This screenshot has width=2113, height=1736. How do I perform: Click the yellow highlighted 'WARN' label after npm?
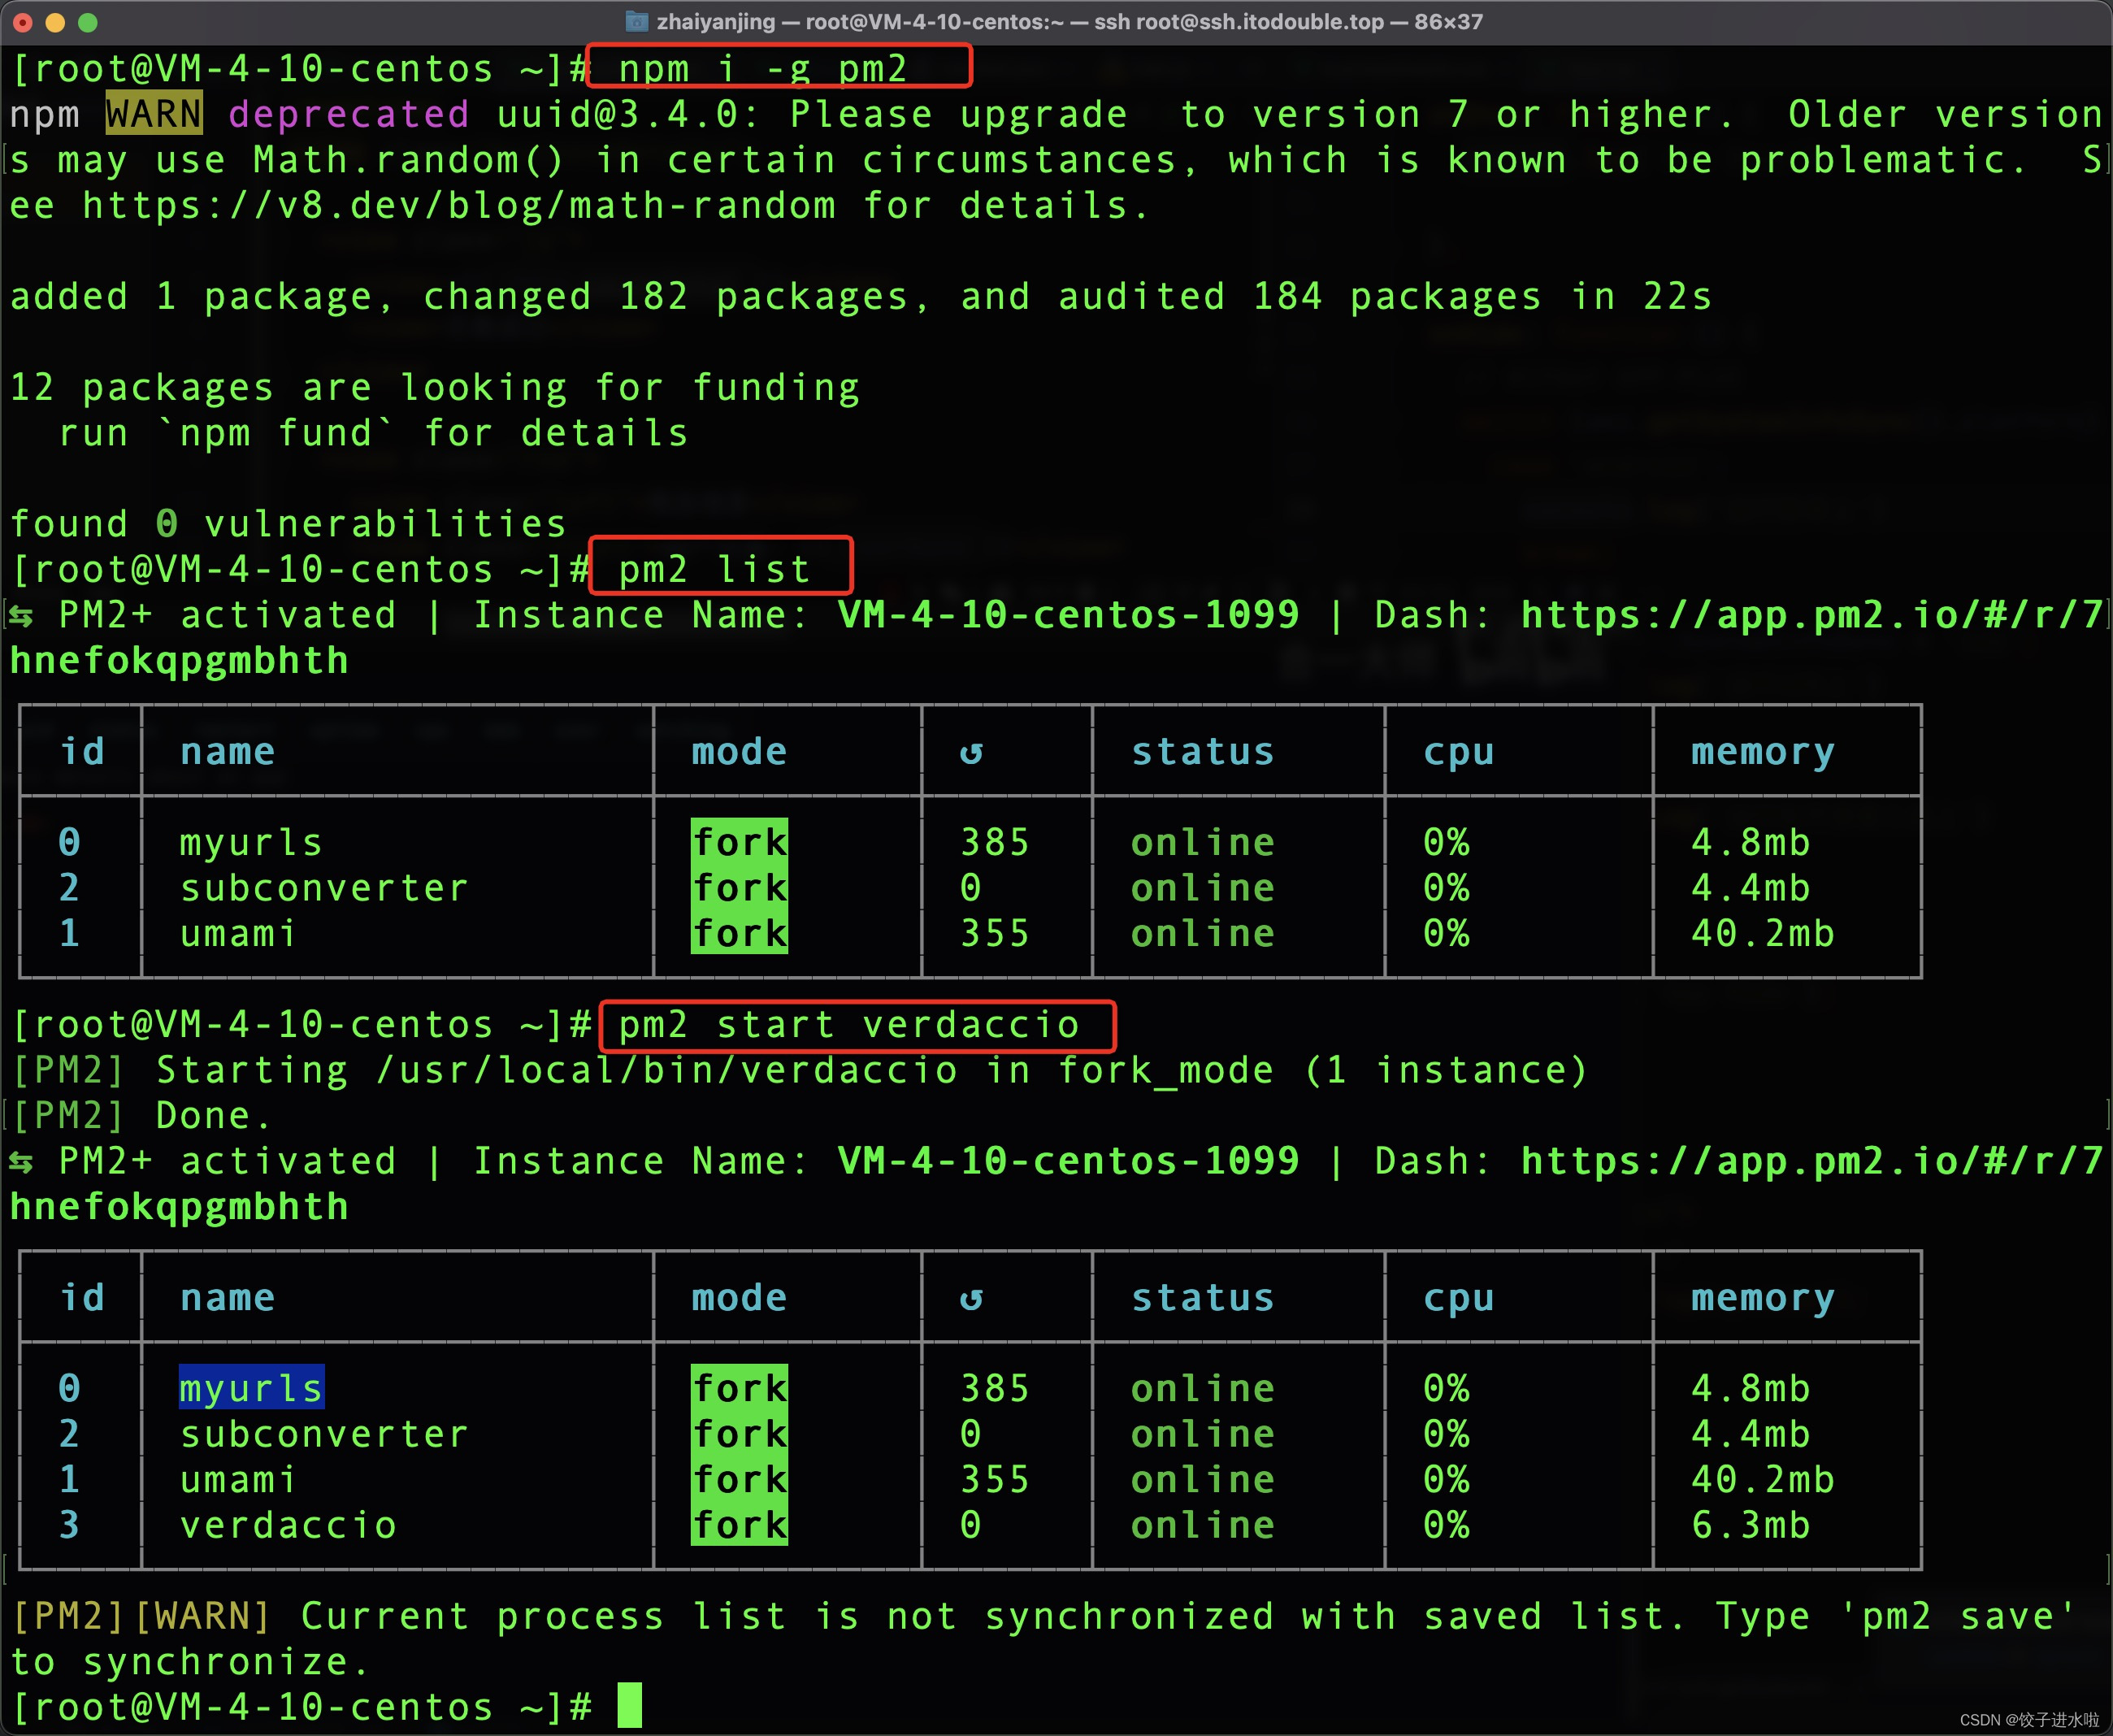(x=155, y=113)
